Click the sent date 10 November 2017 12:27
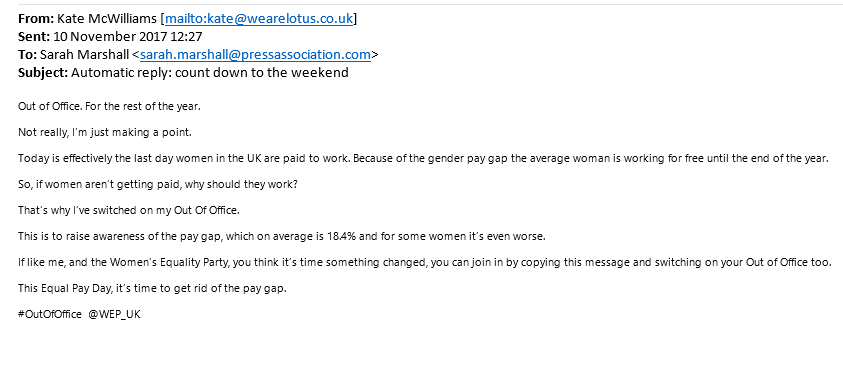The height and width of the screenshot is (384, 843). (128, 37)
